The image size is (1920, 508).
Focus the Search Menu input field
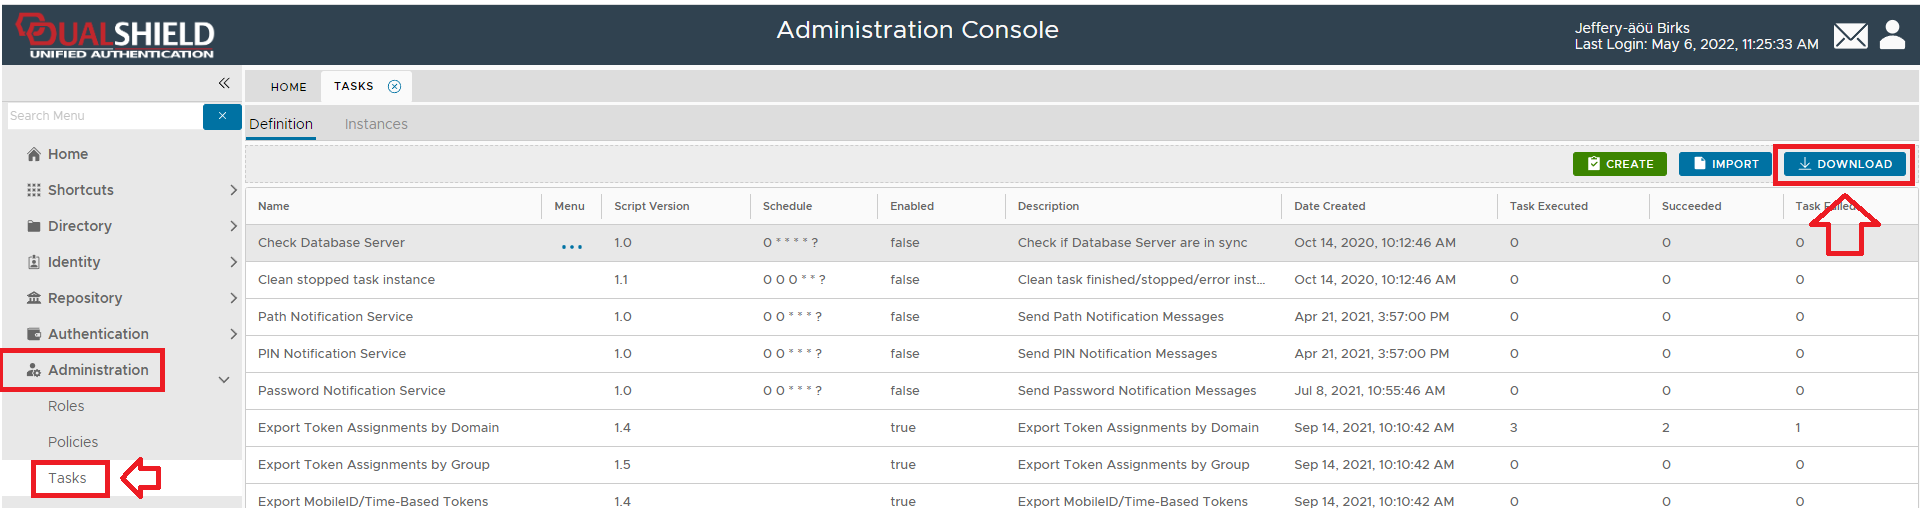(x=104, y=116)
